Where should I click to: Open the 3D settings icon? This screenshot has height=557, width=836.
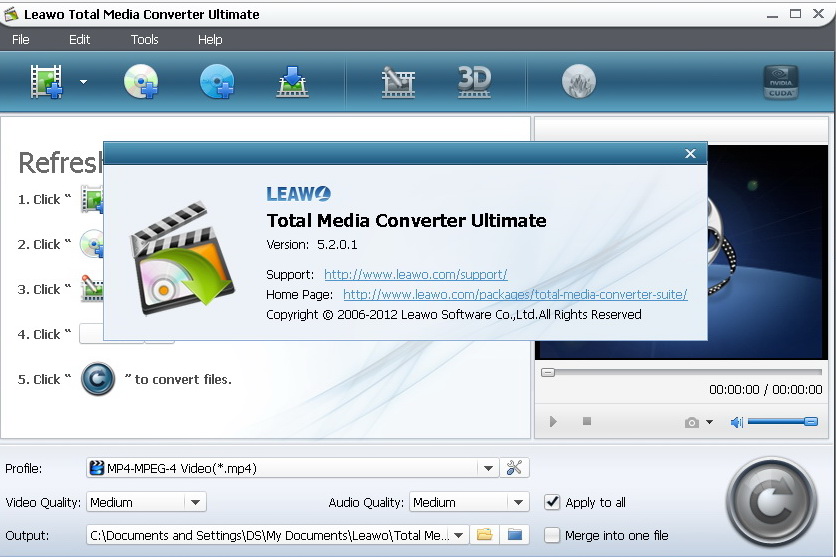pos(474,82)
